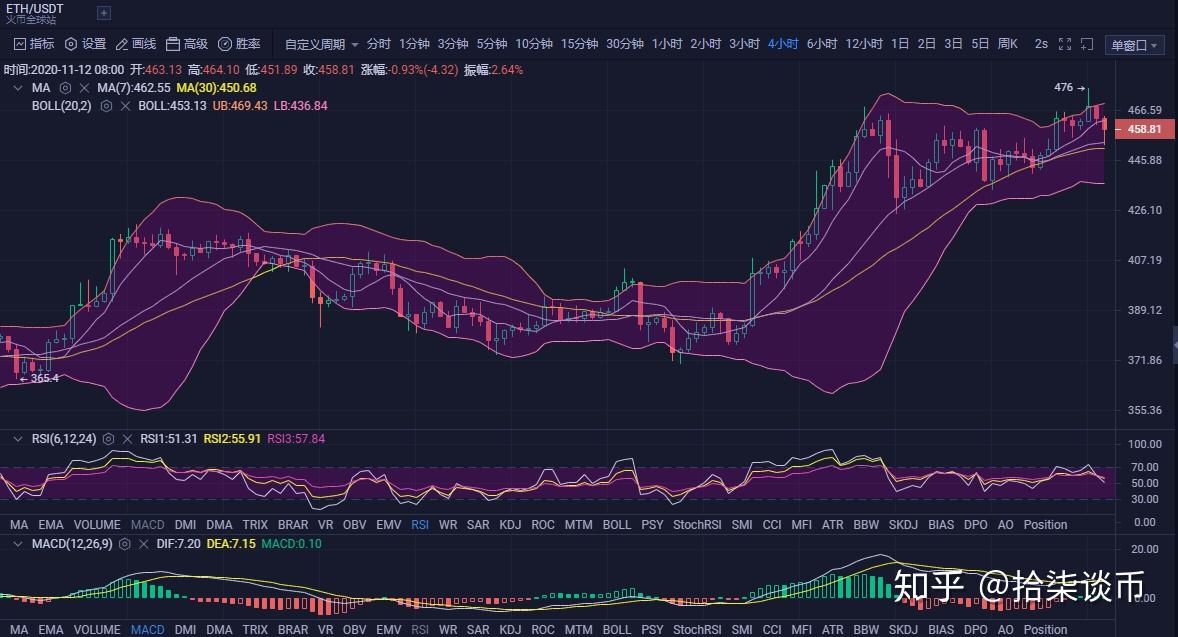Image resolution: width=1178 pixels, height=637 pixels.
Task: Choose OBV in the bottom indicator row
Action: (x=355, y=629)
